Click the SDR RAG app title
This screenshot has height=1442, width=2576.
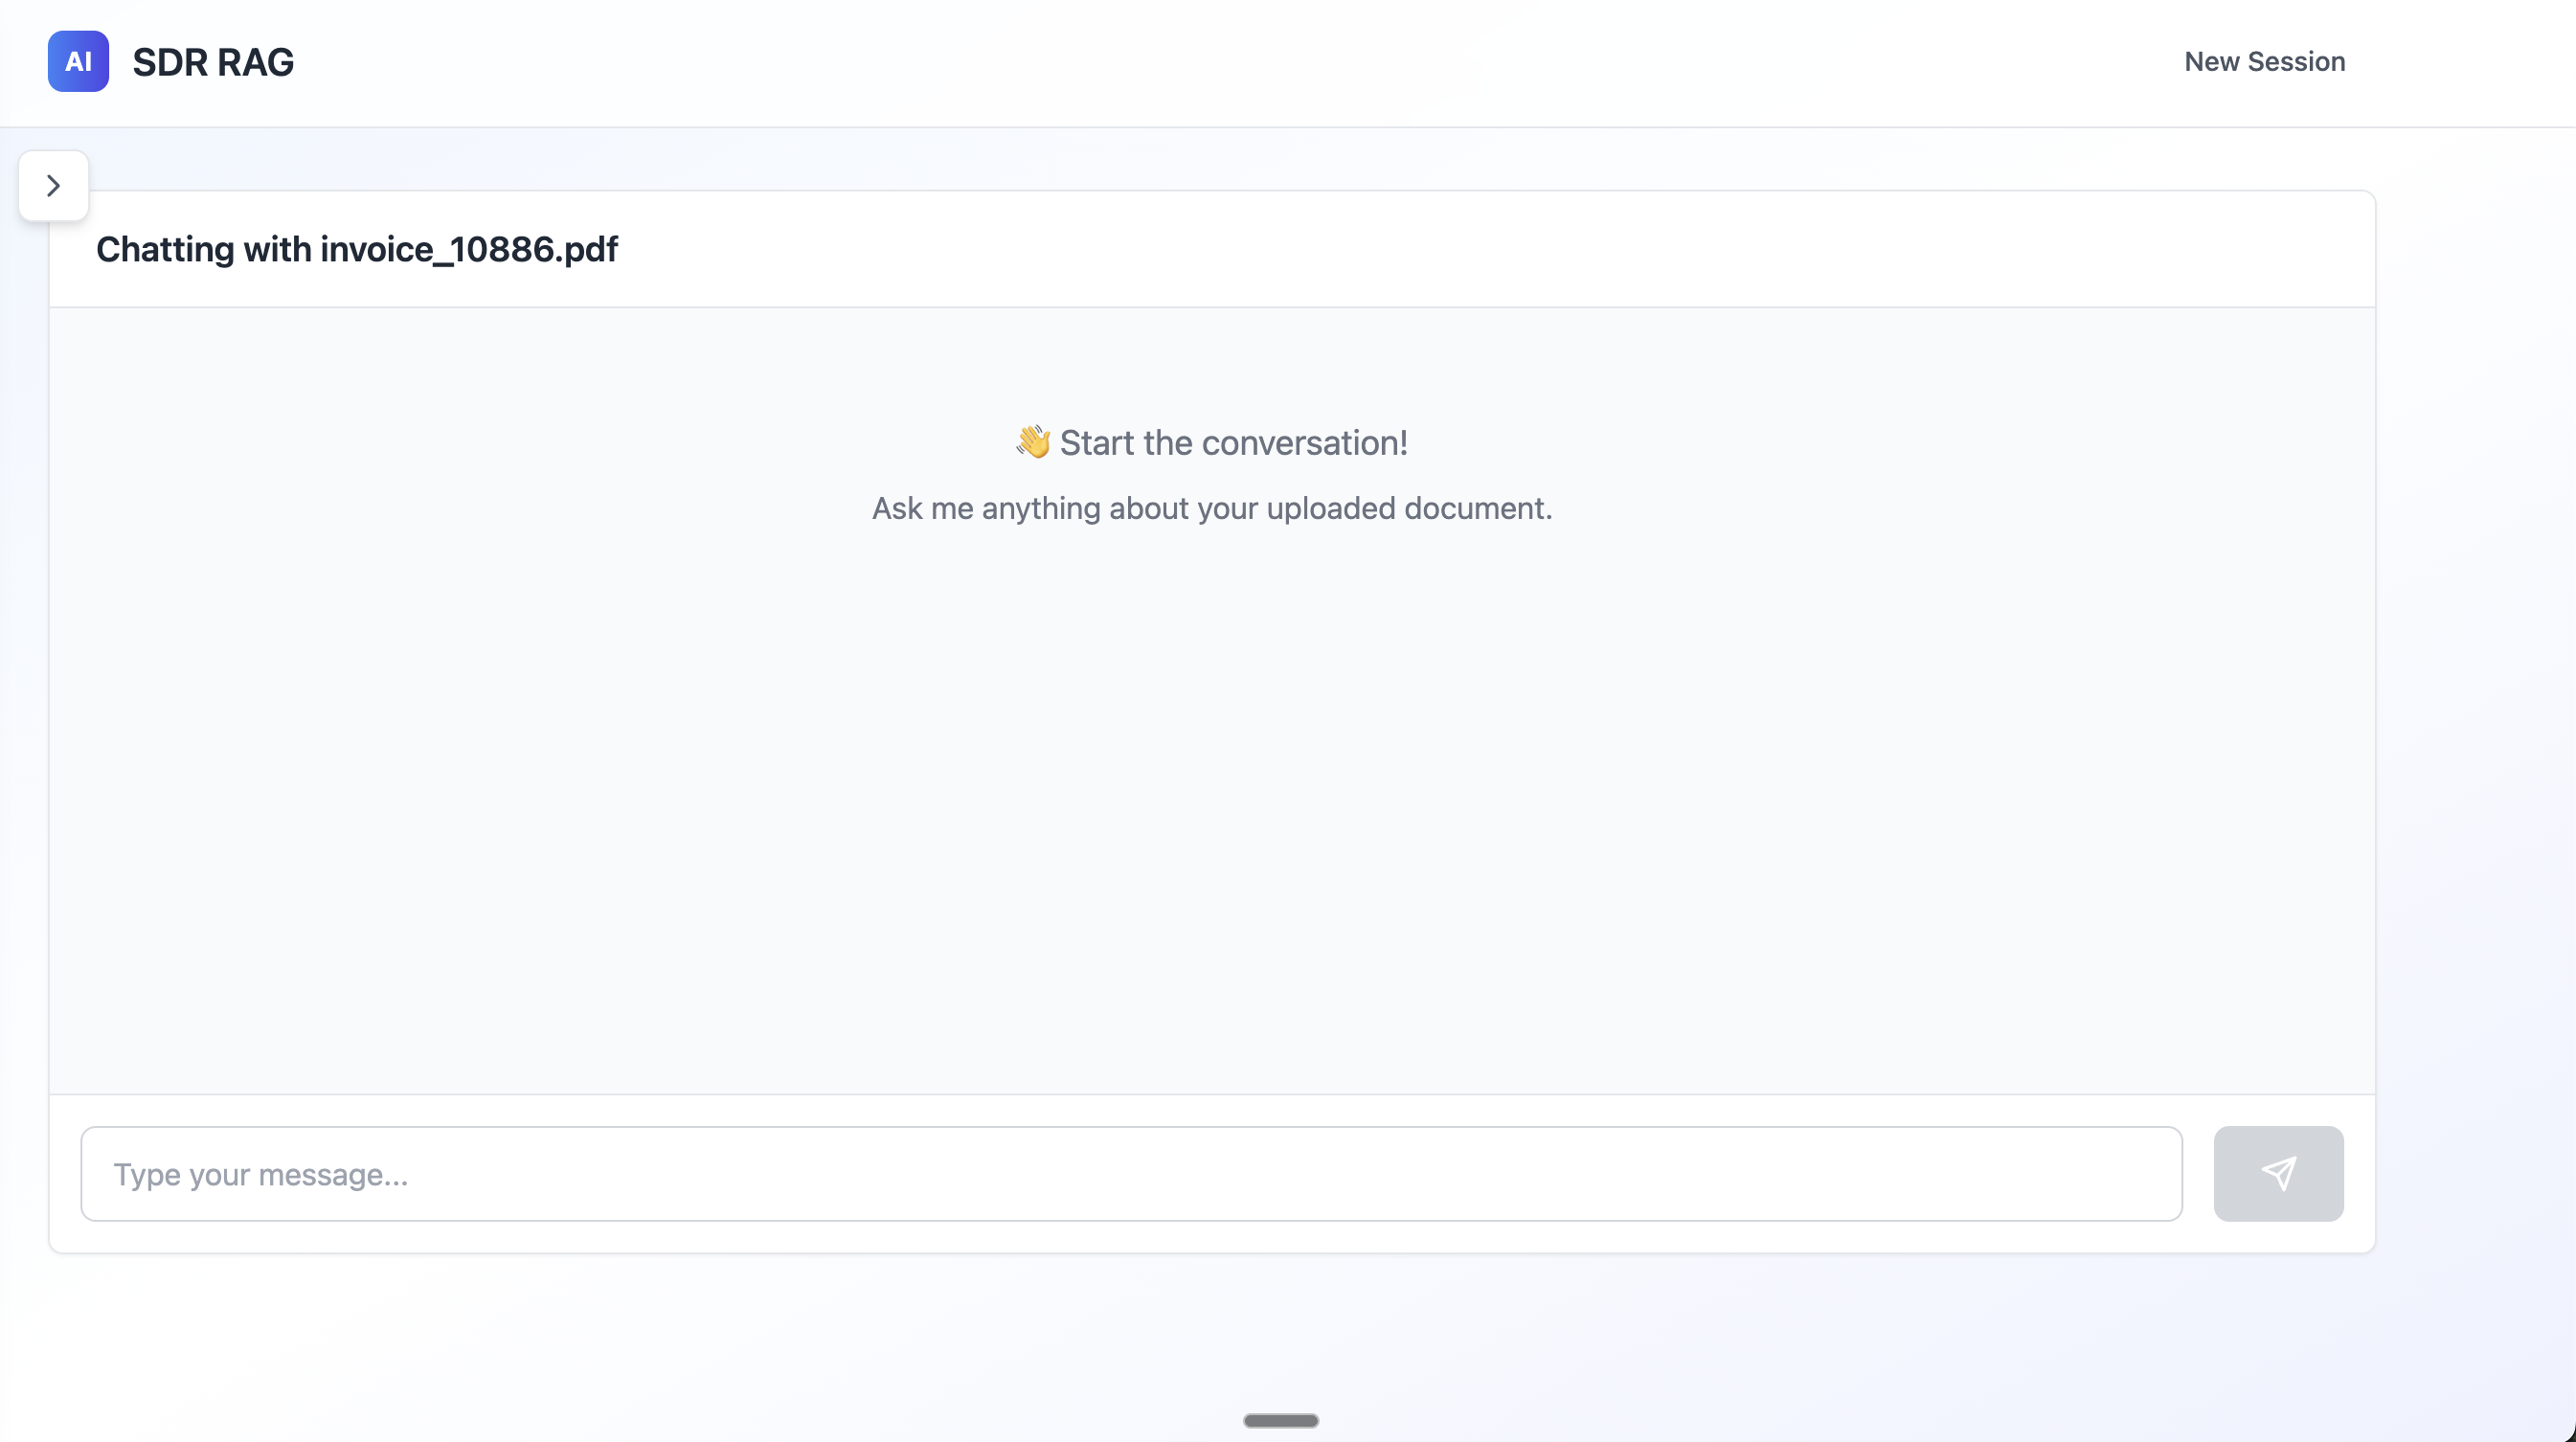coord(213,62)
